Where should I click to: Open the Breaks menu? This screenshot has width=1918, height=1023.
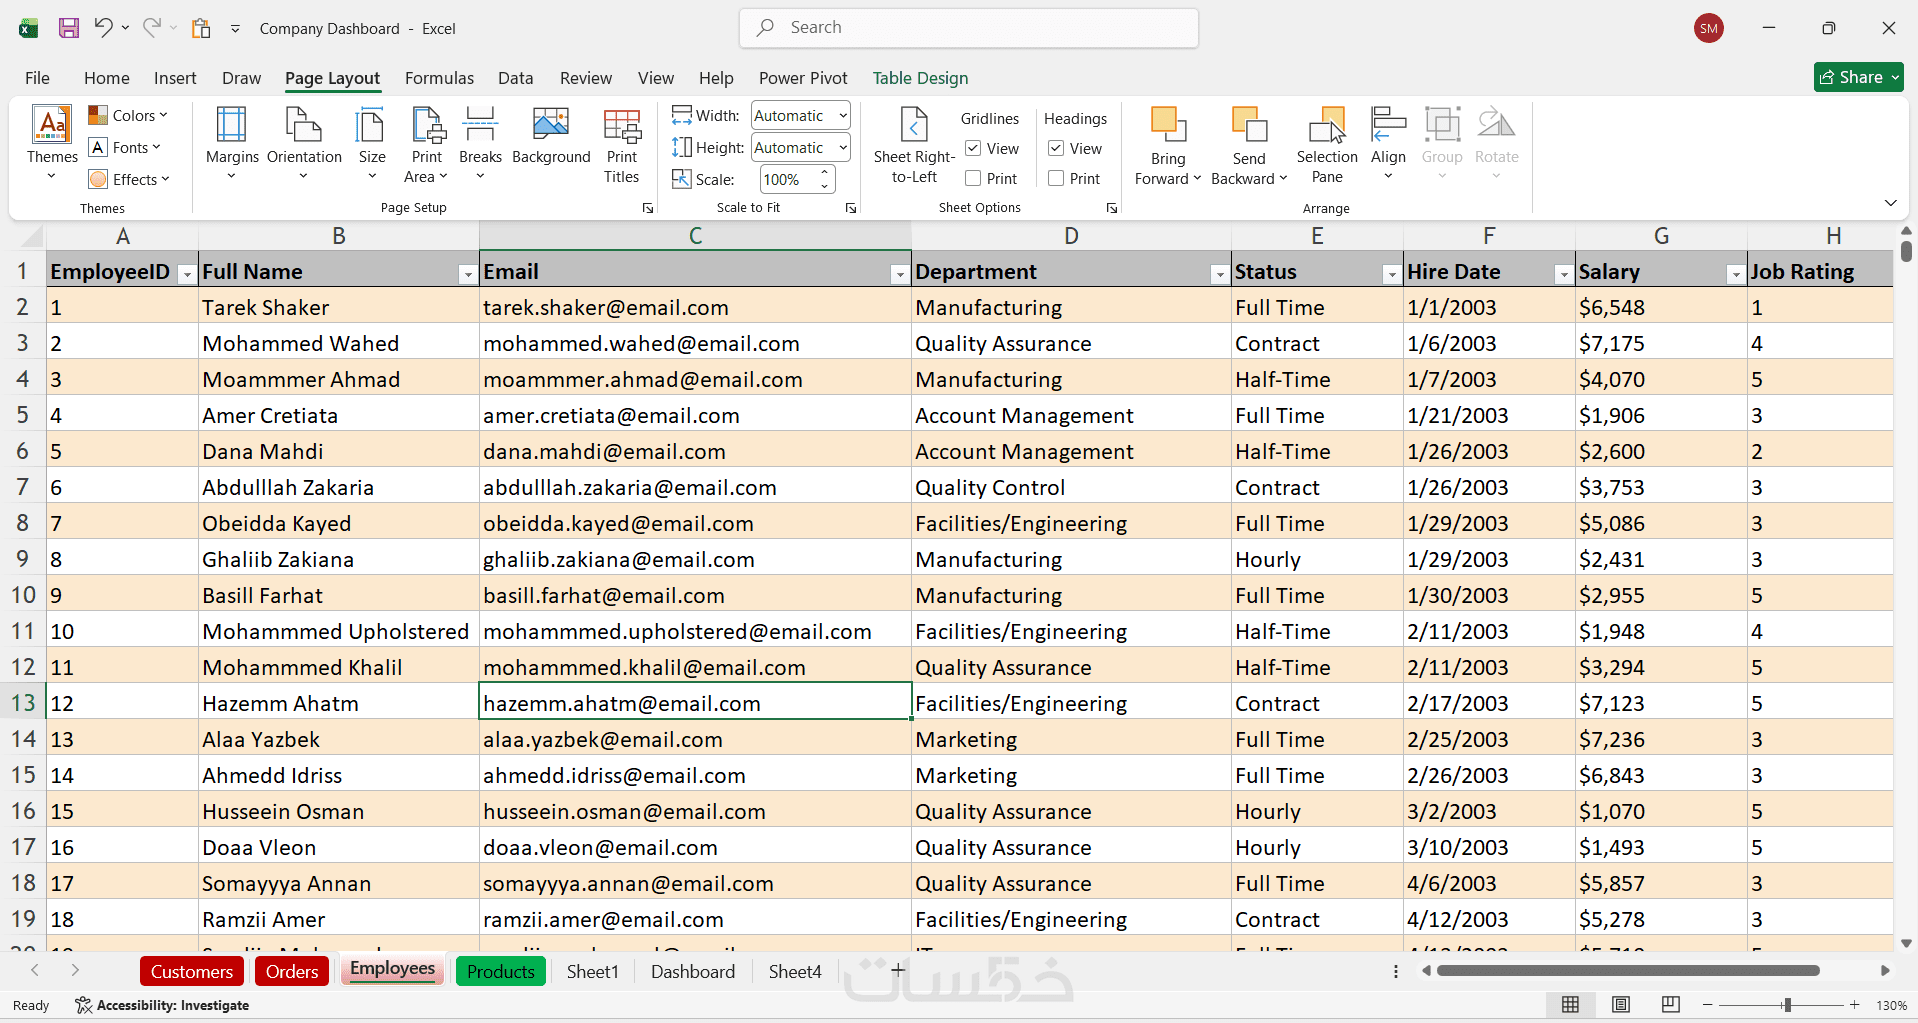[x=480, y=143]
